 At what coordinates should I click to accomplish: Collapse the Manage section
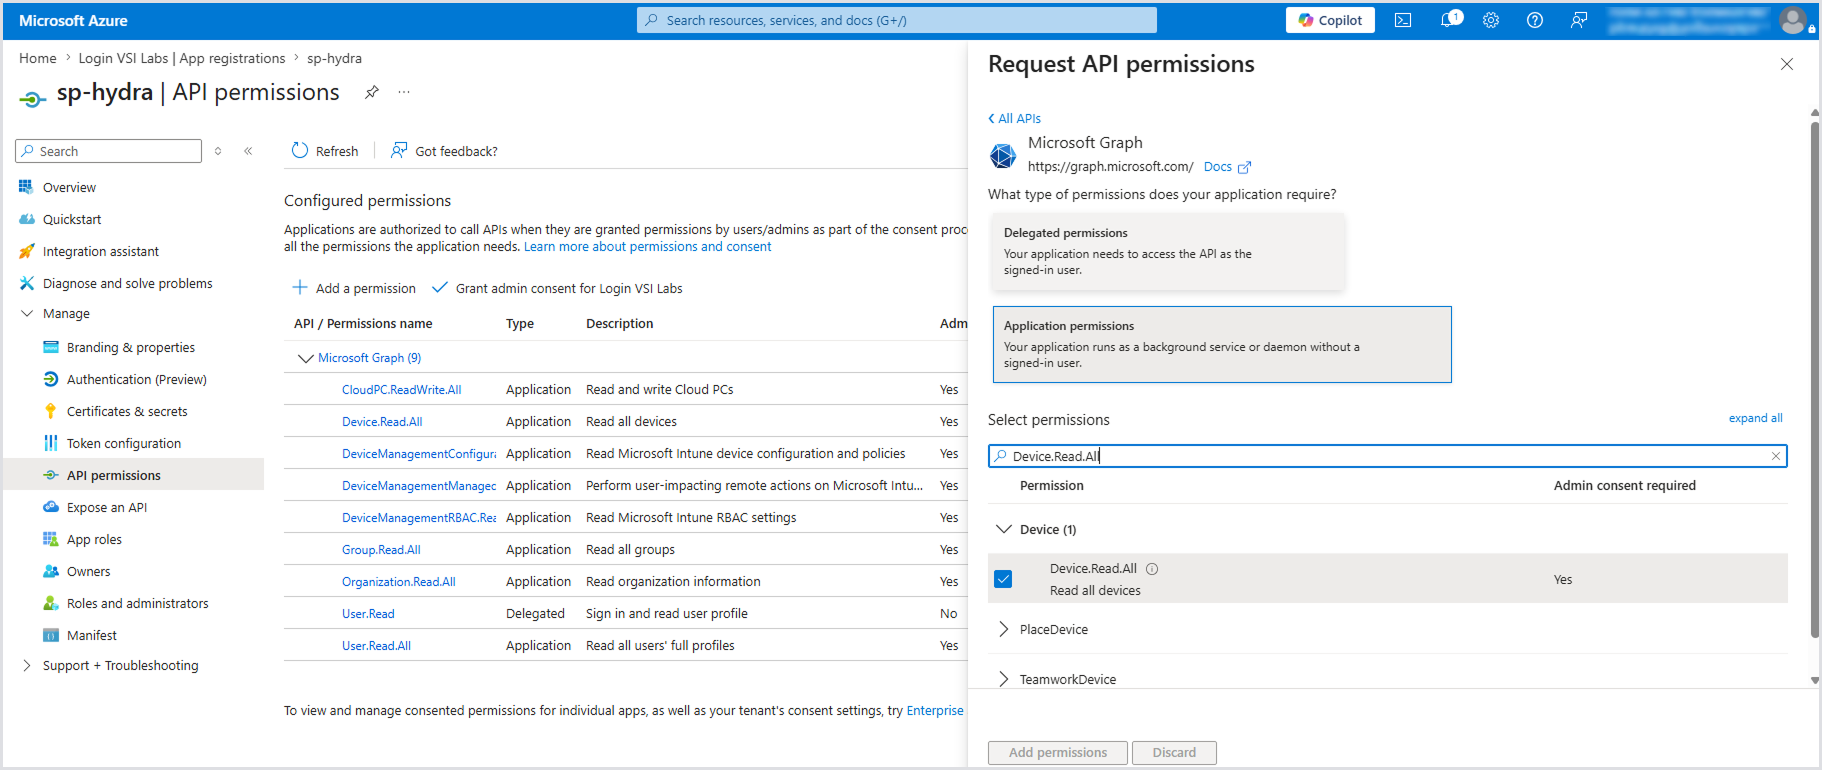(x=27, y=313)
